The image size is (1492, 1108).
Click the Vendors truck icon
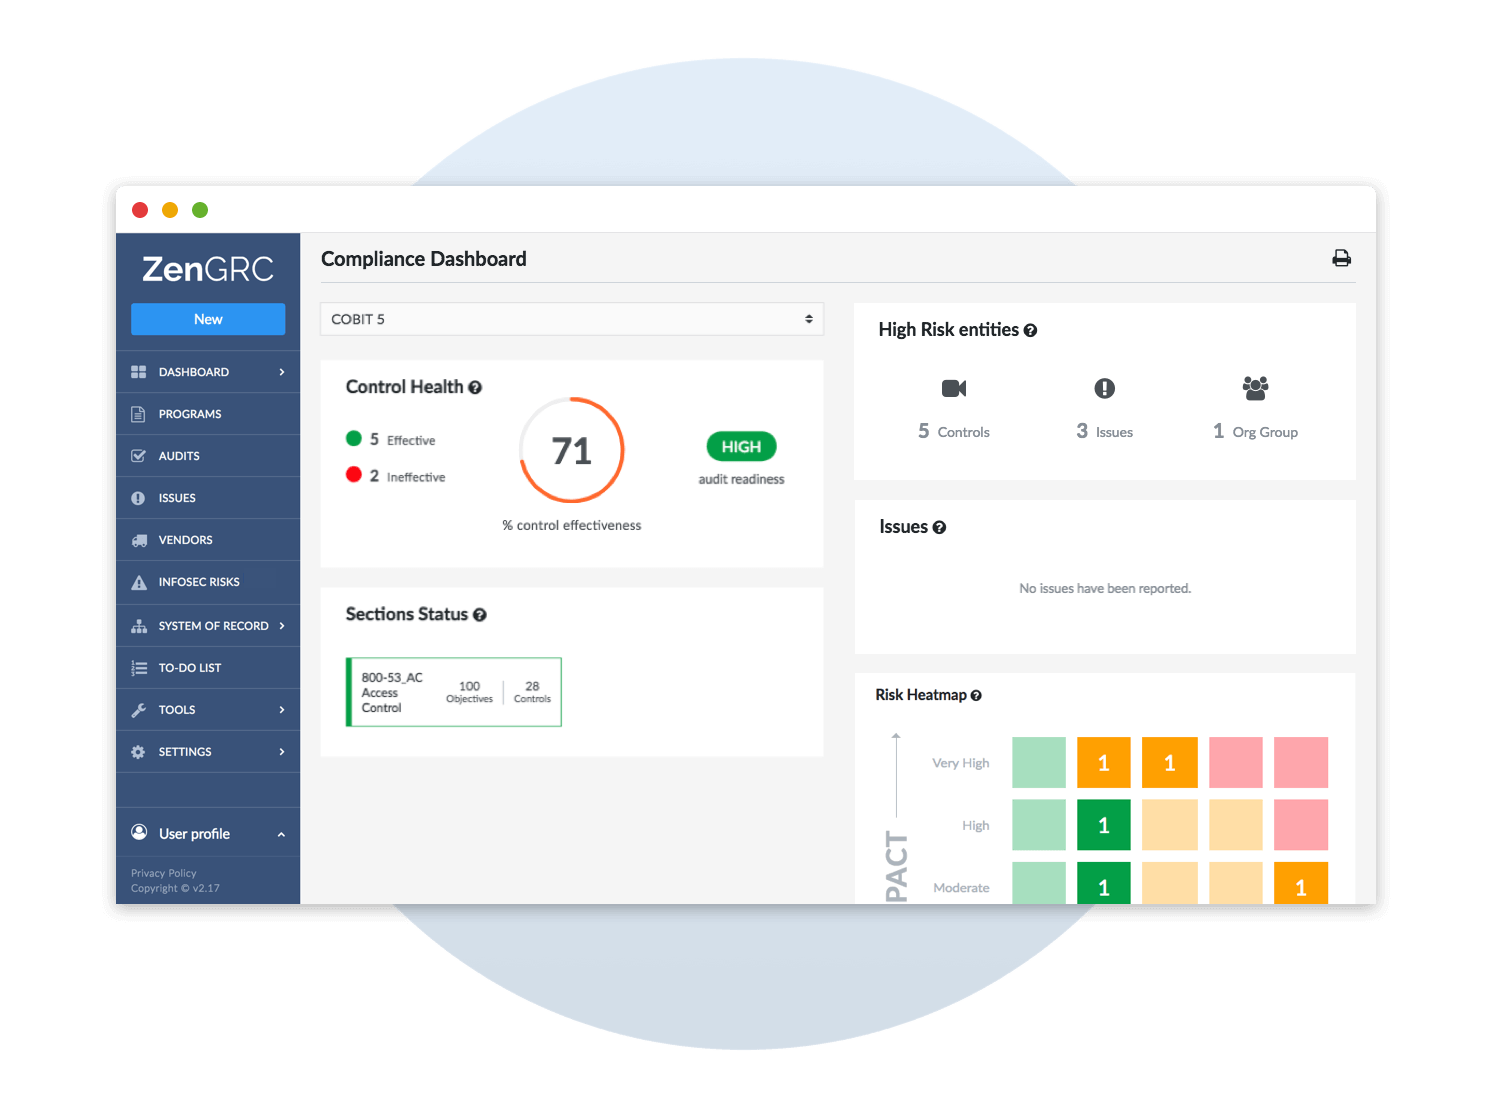[x=139, y=540]
